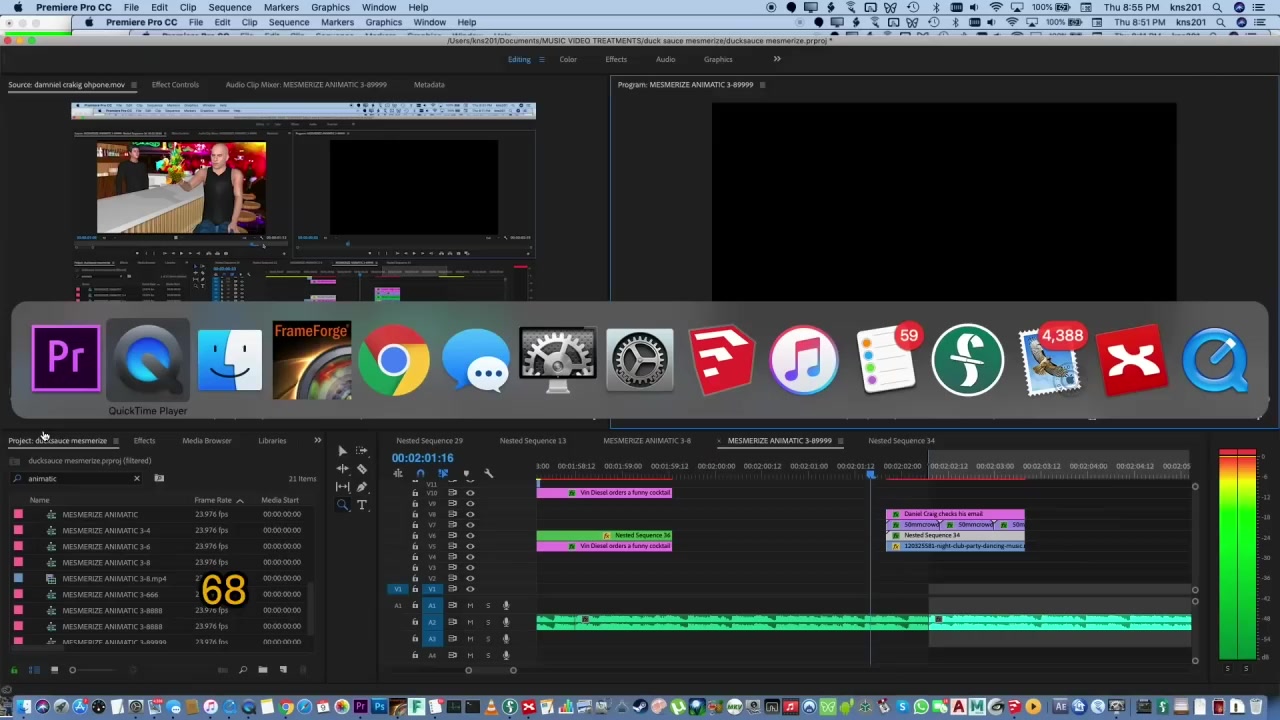
Task: Open Find in Project panel footer
Action: point(243,670)
